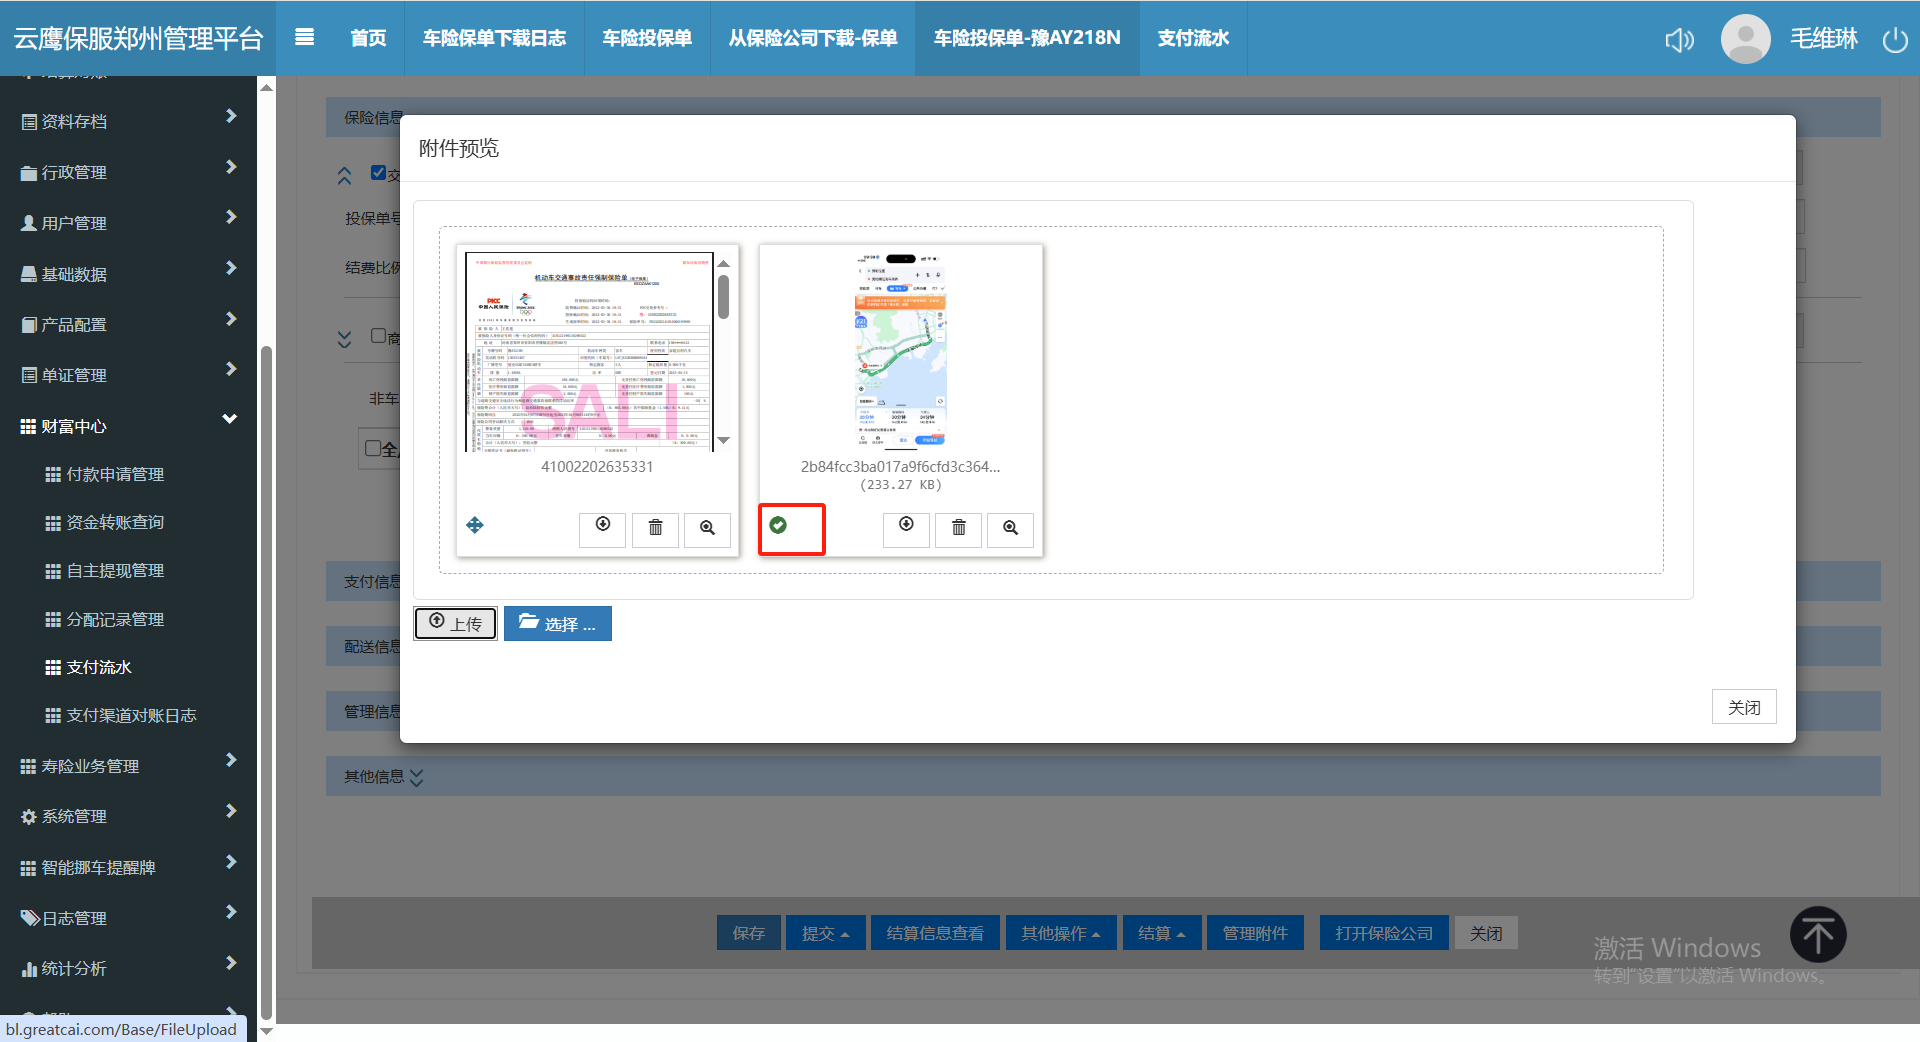This screenshot has width=1920, height=1042.
Task: Open the 从保险公司下载-保单 tab
Action: [x=813, y=38]
